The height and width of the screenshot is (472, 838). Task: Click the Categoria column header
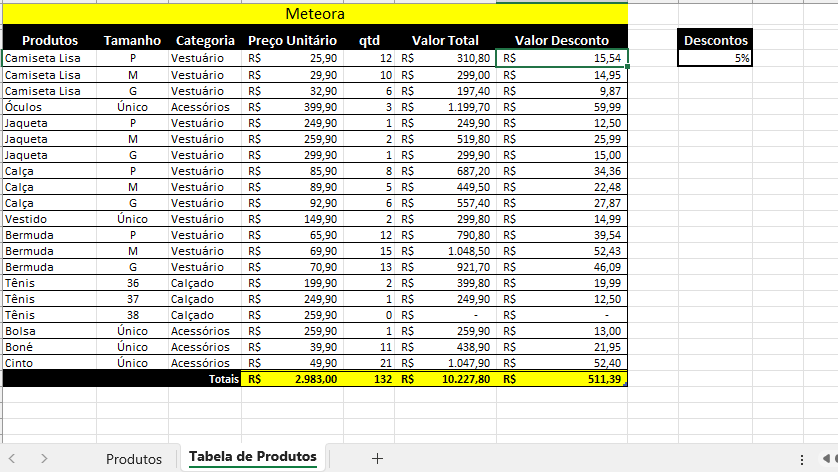(205, 41)
